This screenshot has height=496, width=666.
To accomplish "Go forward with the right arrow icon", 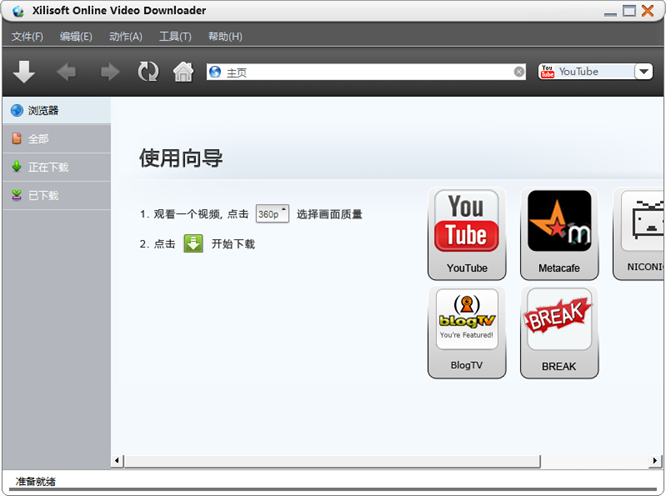I will [110, 72].
